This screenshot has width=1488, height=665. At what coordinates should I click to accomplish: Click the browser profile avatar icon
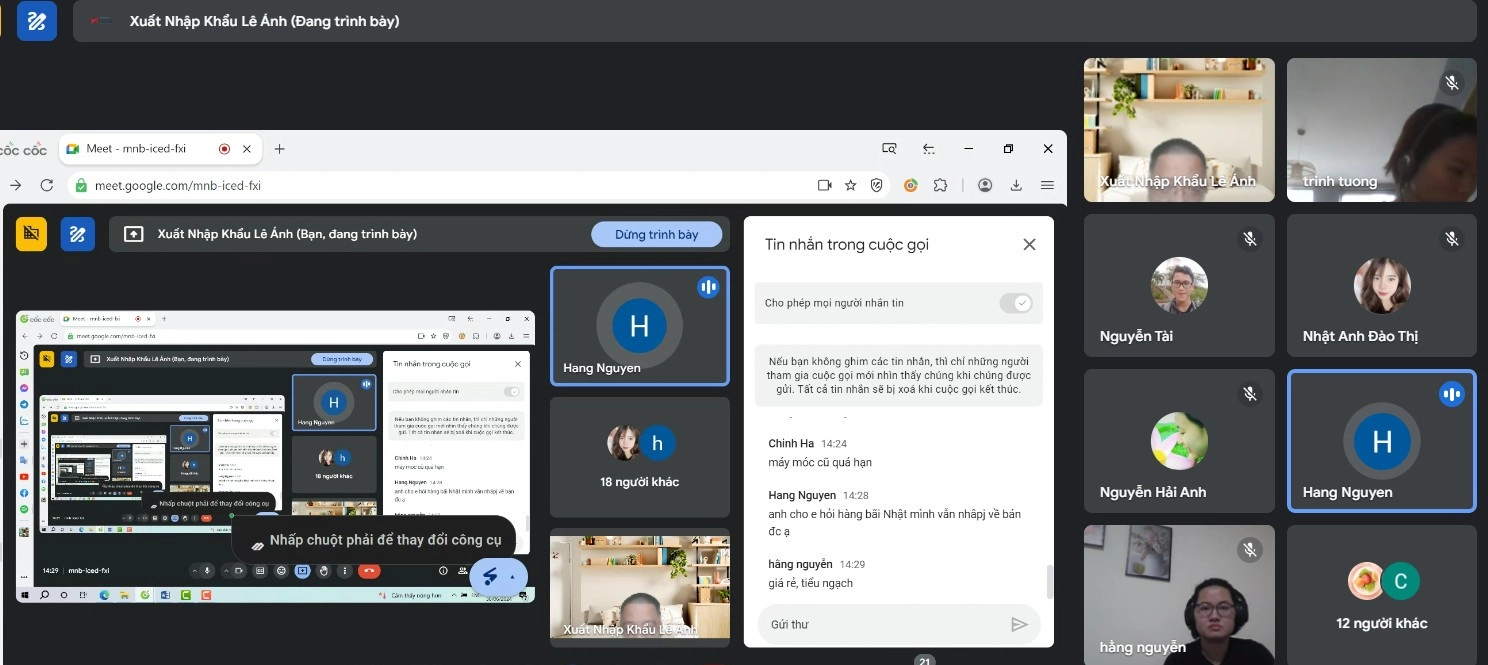click(985, 185)
